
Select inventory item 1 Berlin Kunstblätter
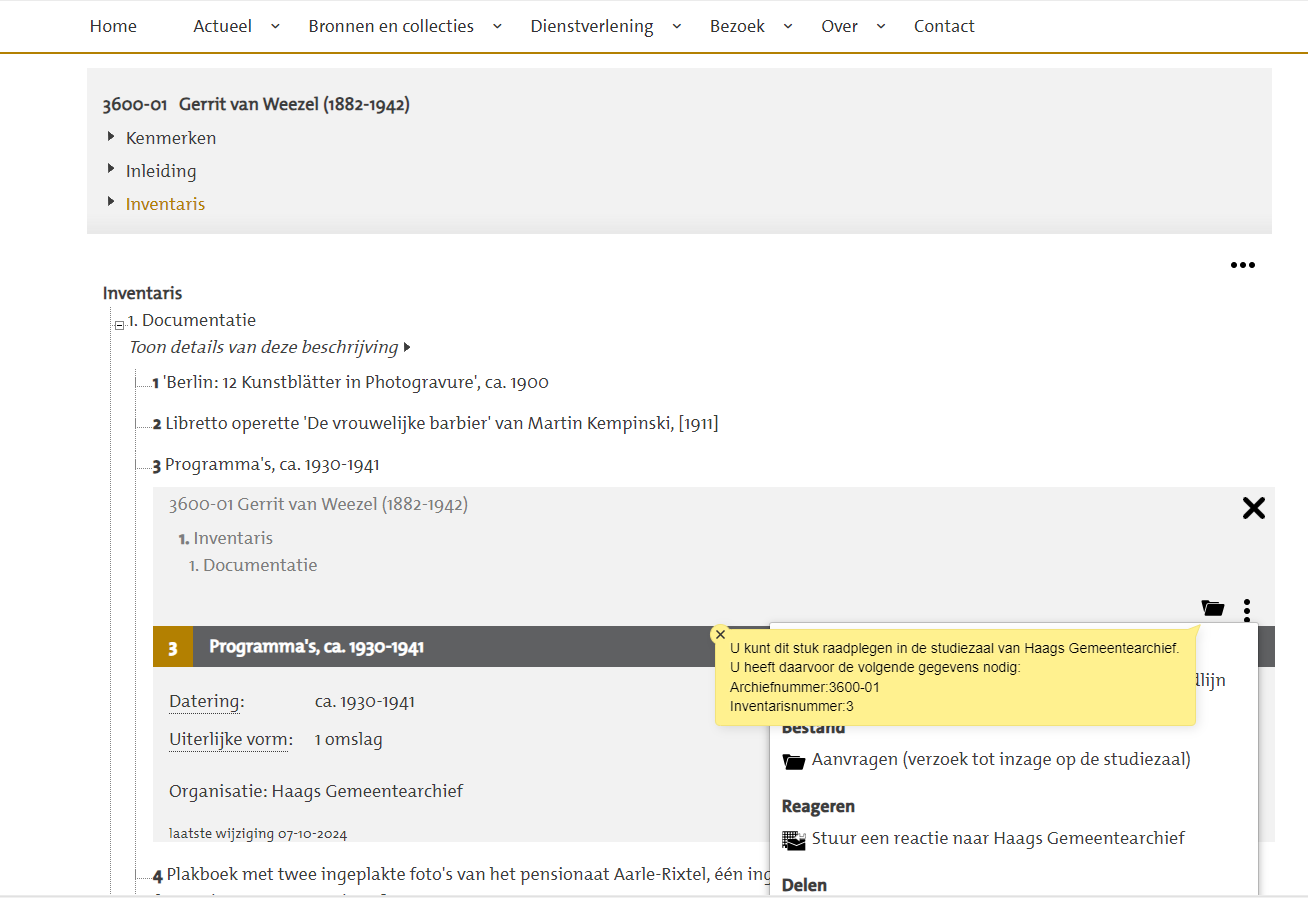tap(355, 383)
